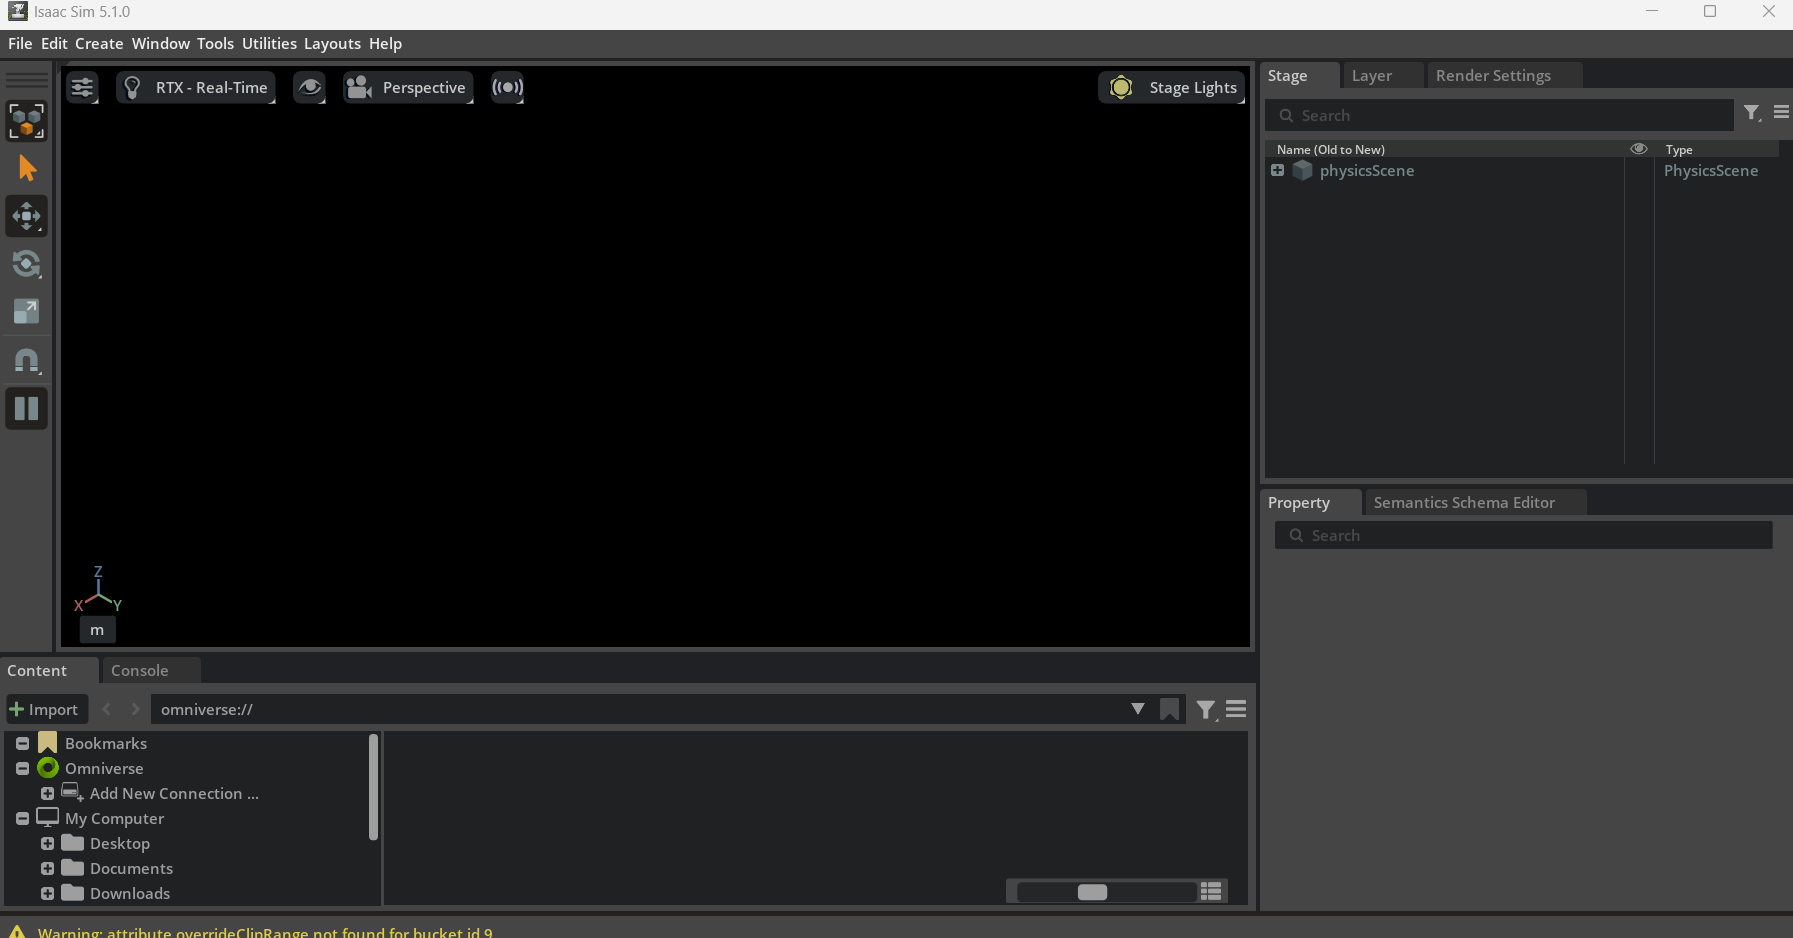Open viewport settings sliders icon
1793x938 pixels.
click(x=82, y=88)
